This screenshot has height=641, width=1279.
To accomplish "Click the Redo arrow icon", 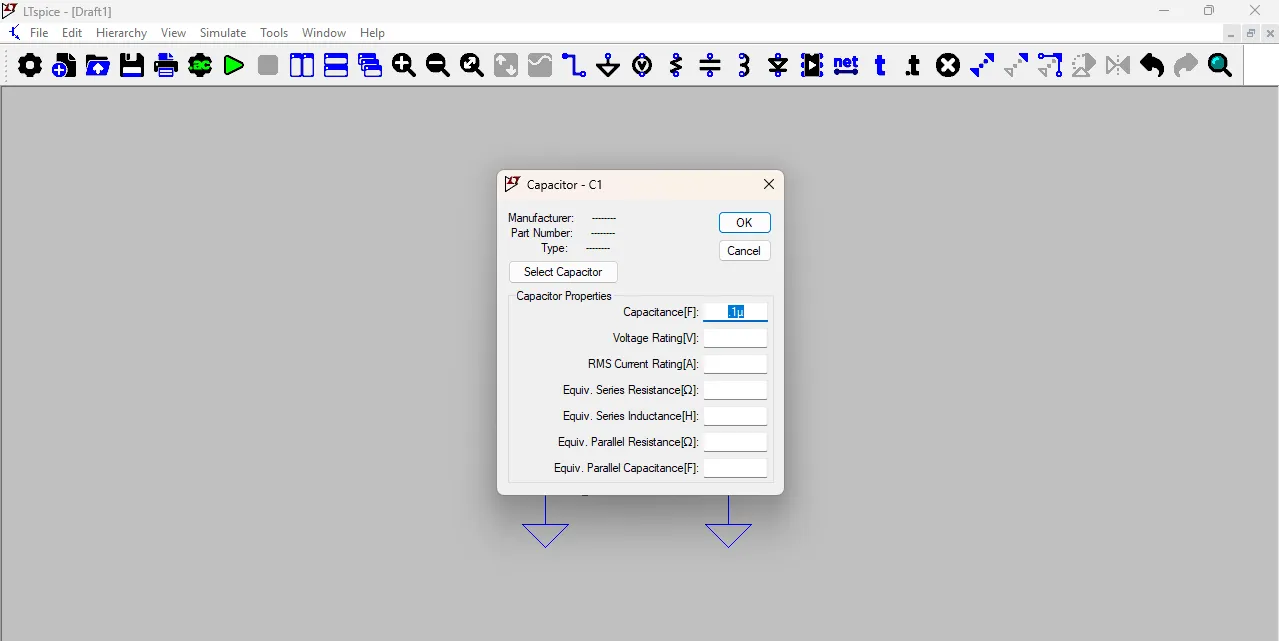I will (x=1186, y=66).
